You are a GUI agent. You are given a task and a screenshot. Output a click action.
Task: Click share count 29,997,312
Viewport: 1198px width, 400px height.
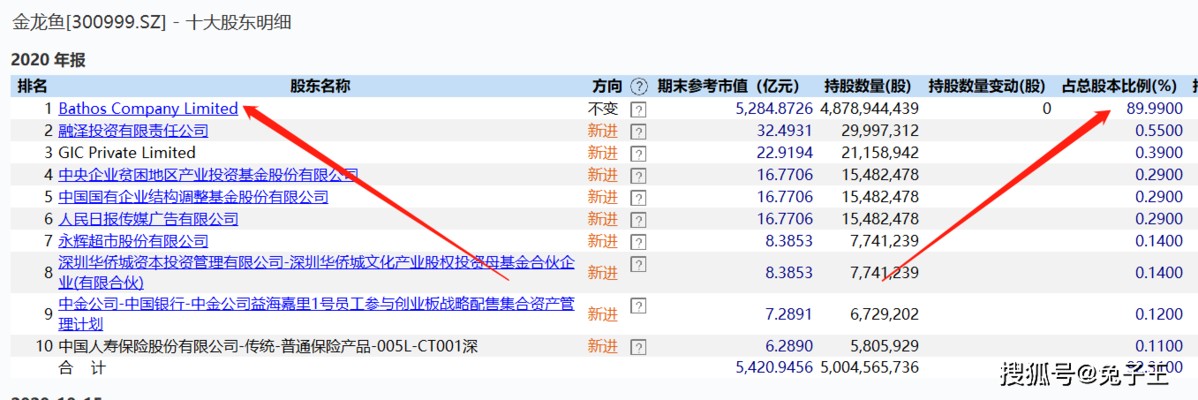click(882, 131)
